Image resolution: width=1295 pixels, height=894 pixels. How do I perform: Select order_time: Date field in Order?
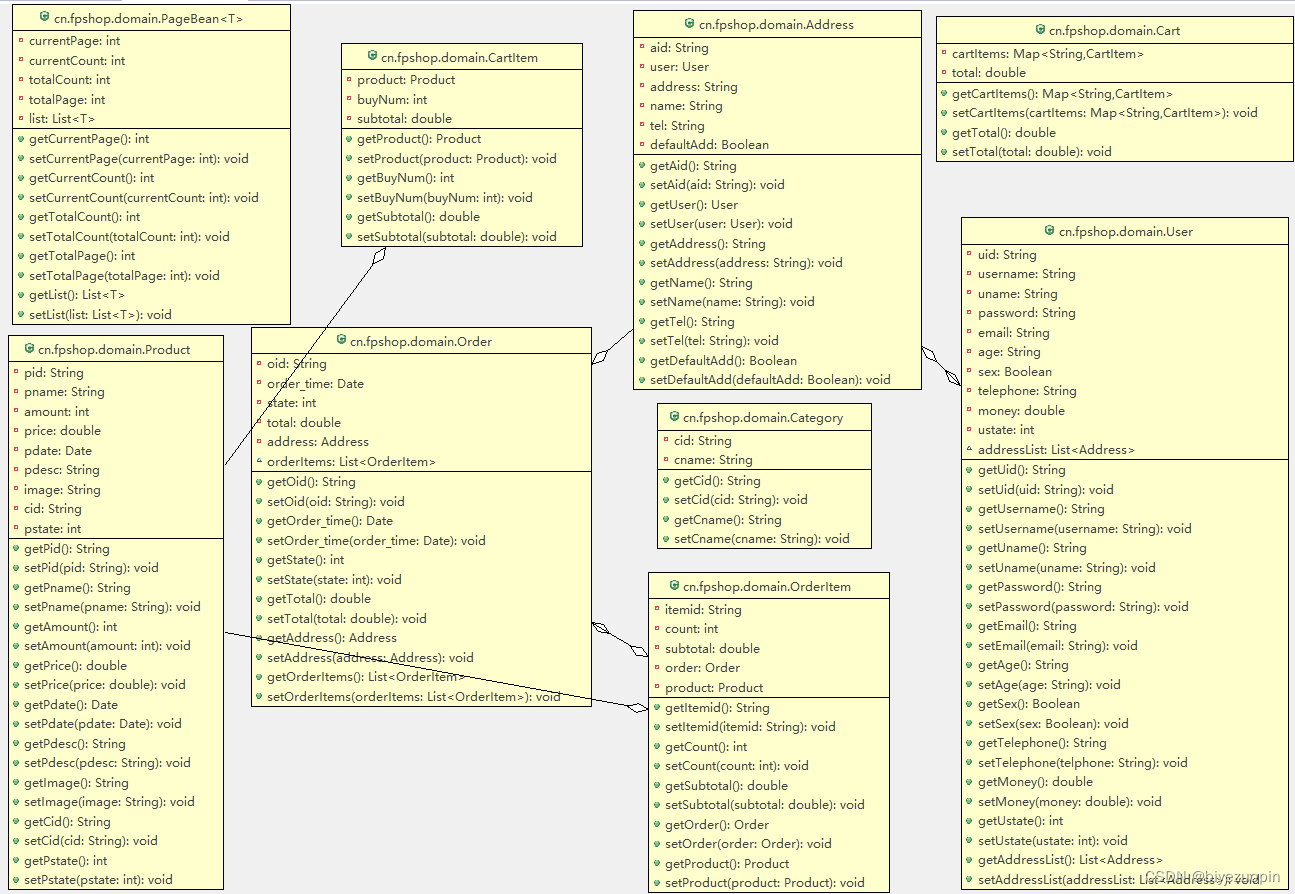pyautogui.click(x=315, y=383)
